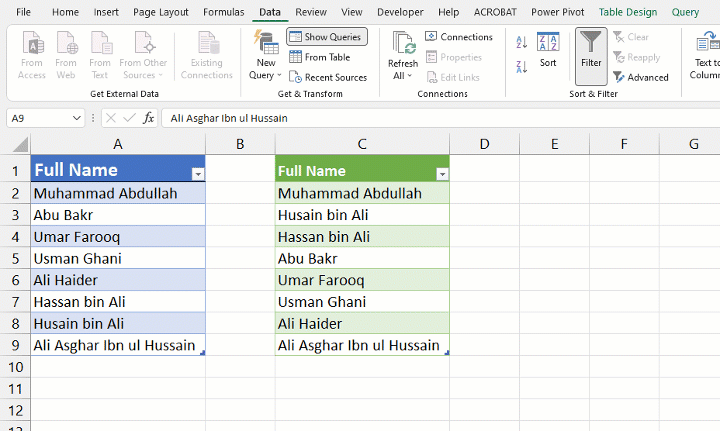Screen dimensions: 720x431
Task: Select cell C2 Muhammad Abdullah
Action: pos(362,193)
